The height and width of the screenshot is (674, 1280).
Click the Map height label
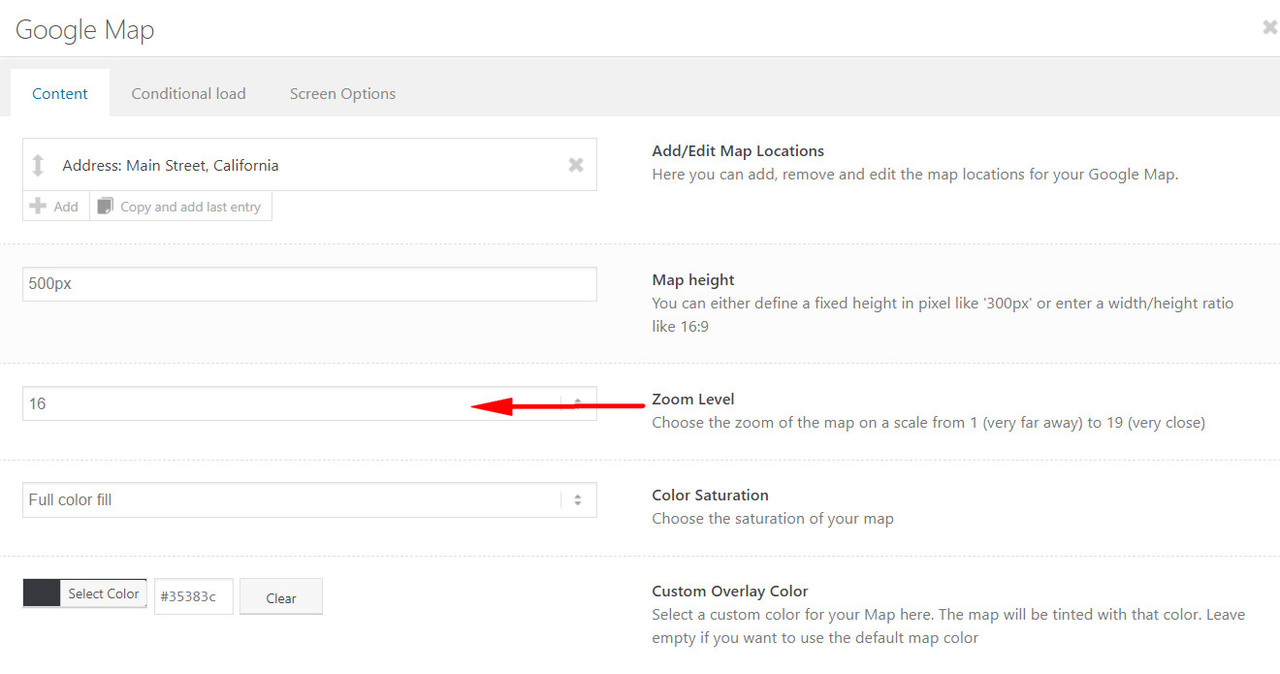pos(693,280)
